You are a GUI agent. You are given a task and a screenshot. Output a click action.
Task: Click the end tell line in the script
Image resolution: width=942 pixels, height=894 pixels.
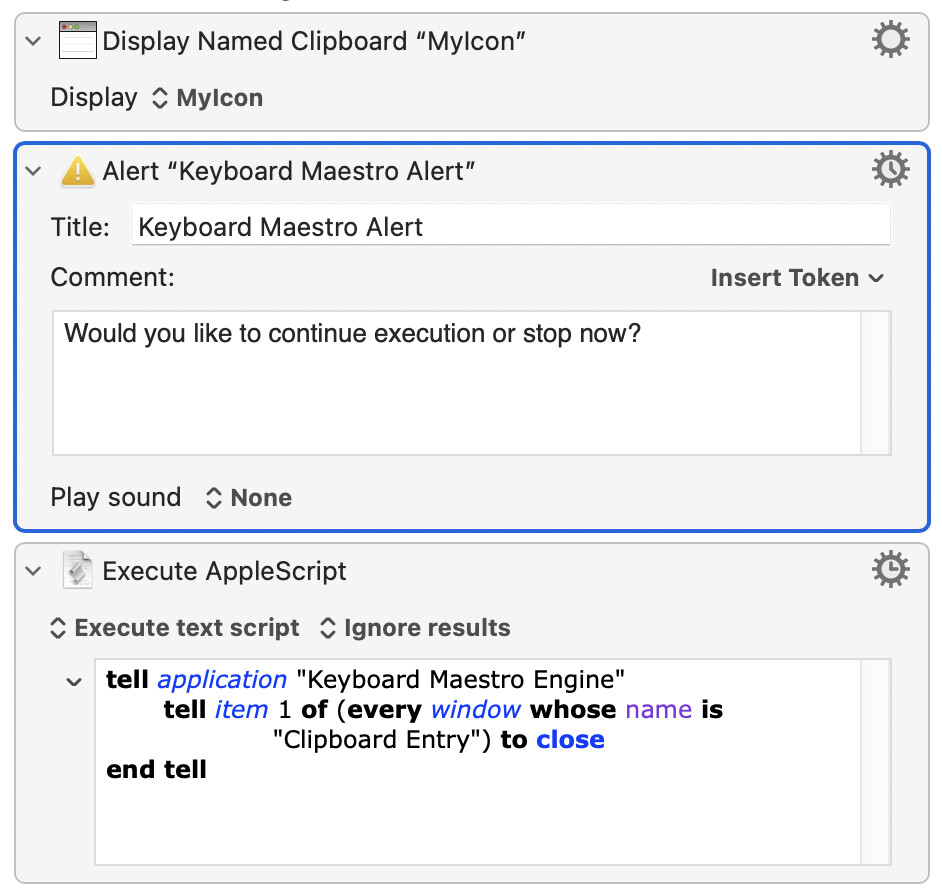156,770
